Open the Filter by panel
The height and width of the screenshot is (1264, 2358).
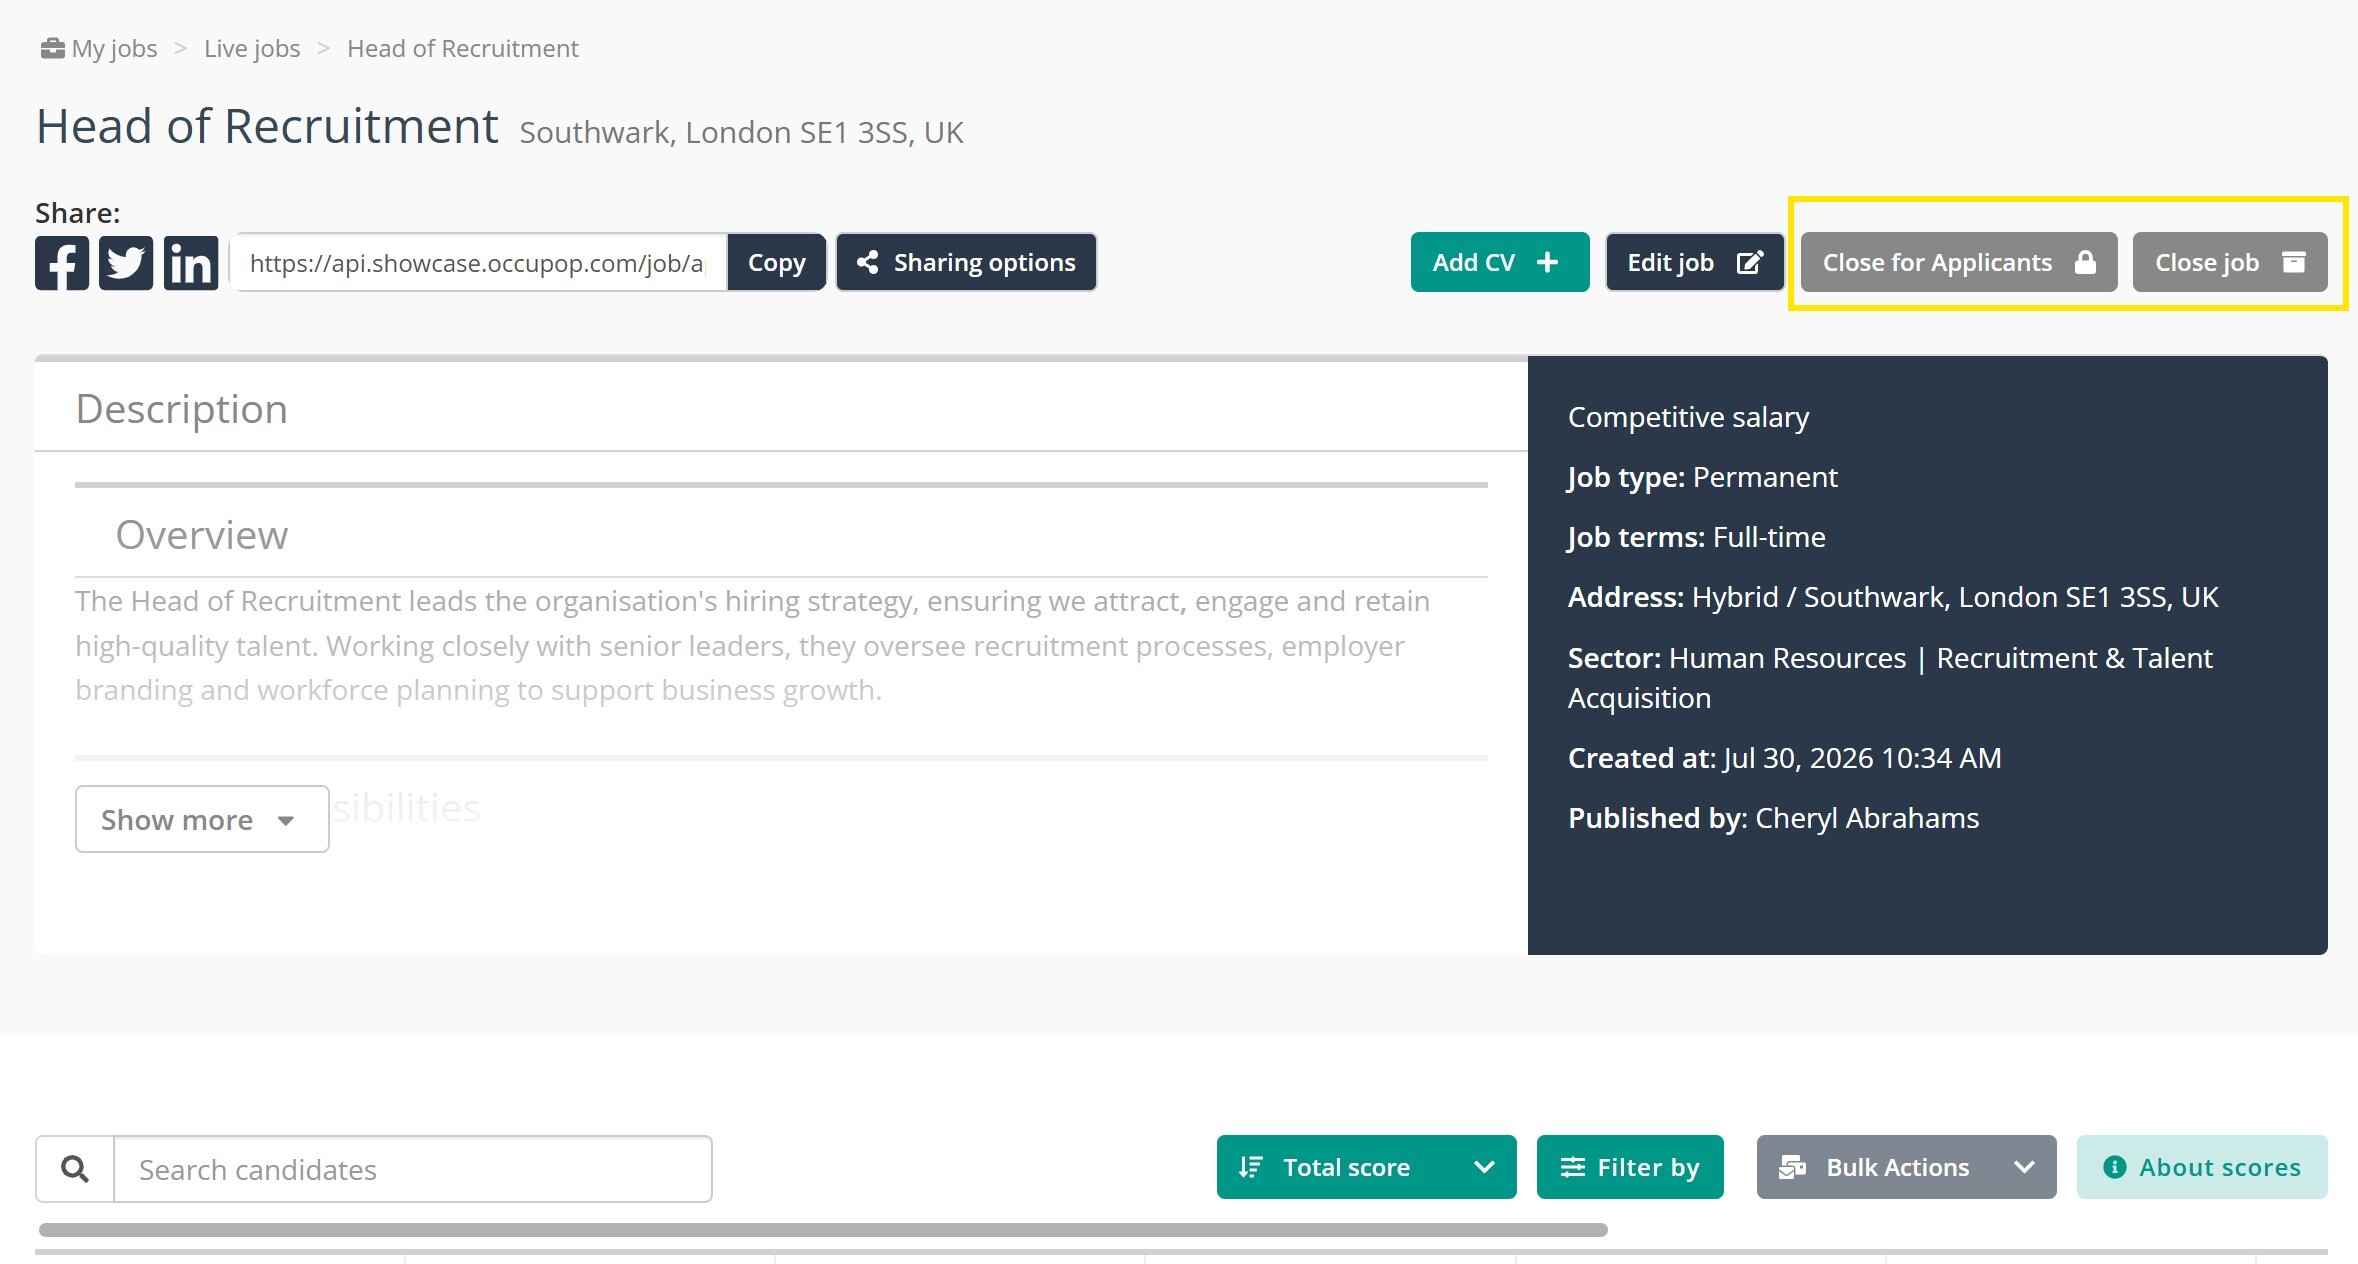1630,1167
